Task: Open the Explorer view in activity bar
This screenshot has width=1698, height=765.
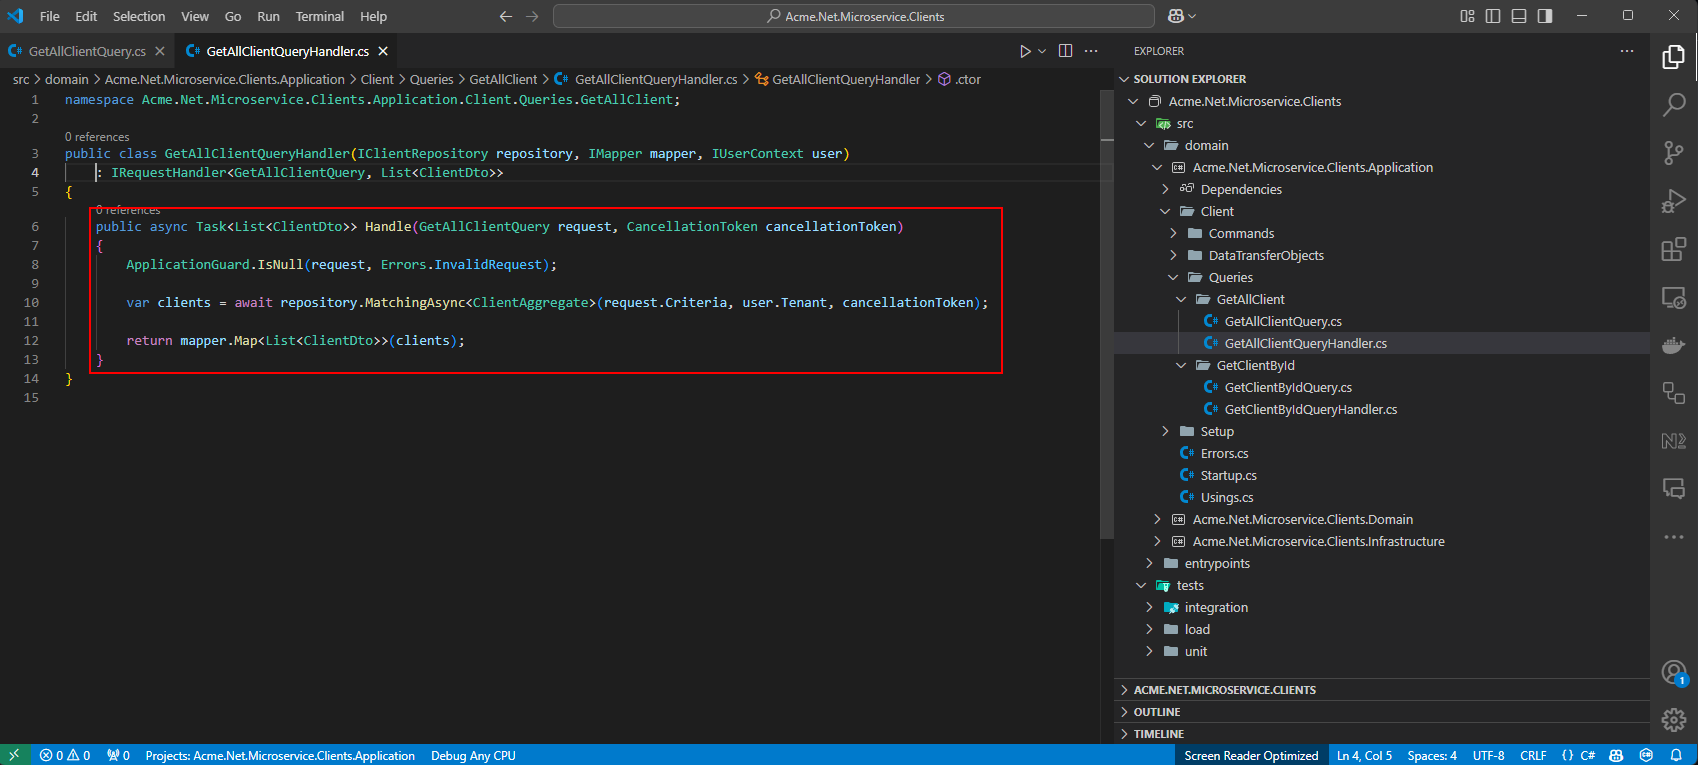Action: [1673, 57]
